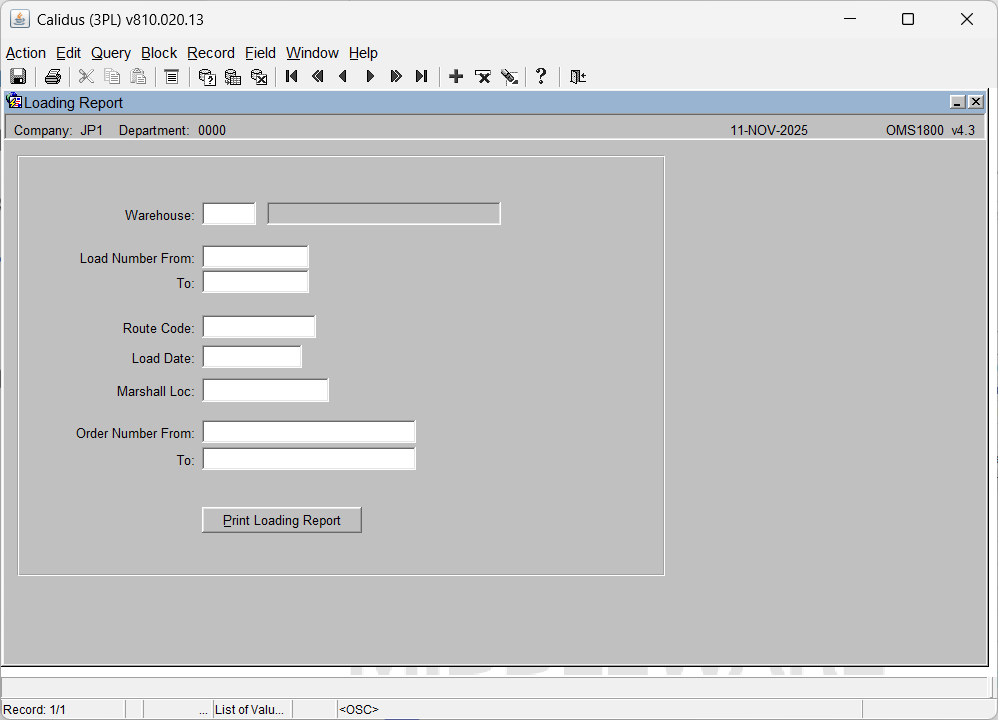Click into the Load Date field
The image size is (998, 720).
click(x=252, y=357)
